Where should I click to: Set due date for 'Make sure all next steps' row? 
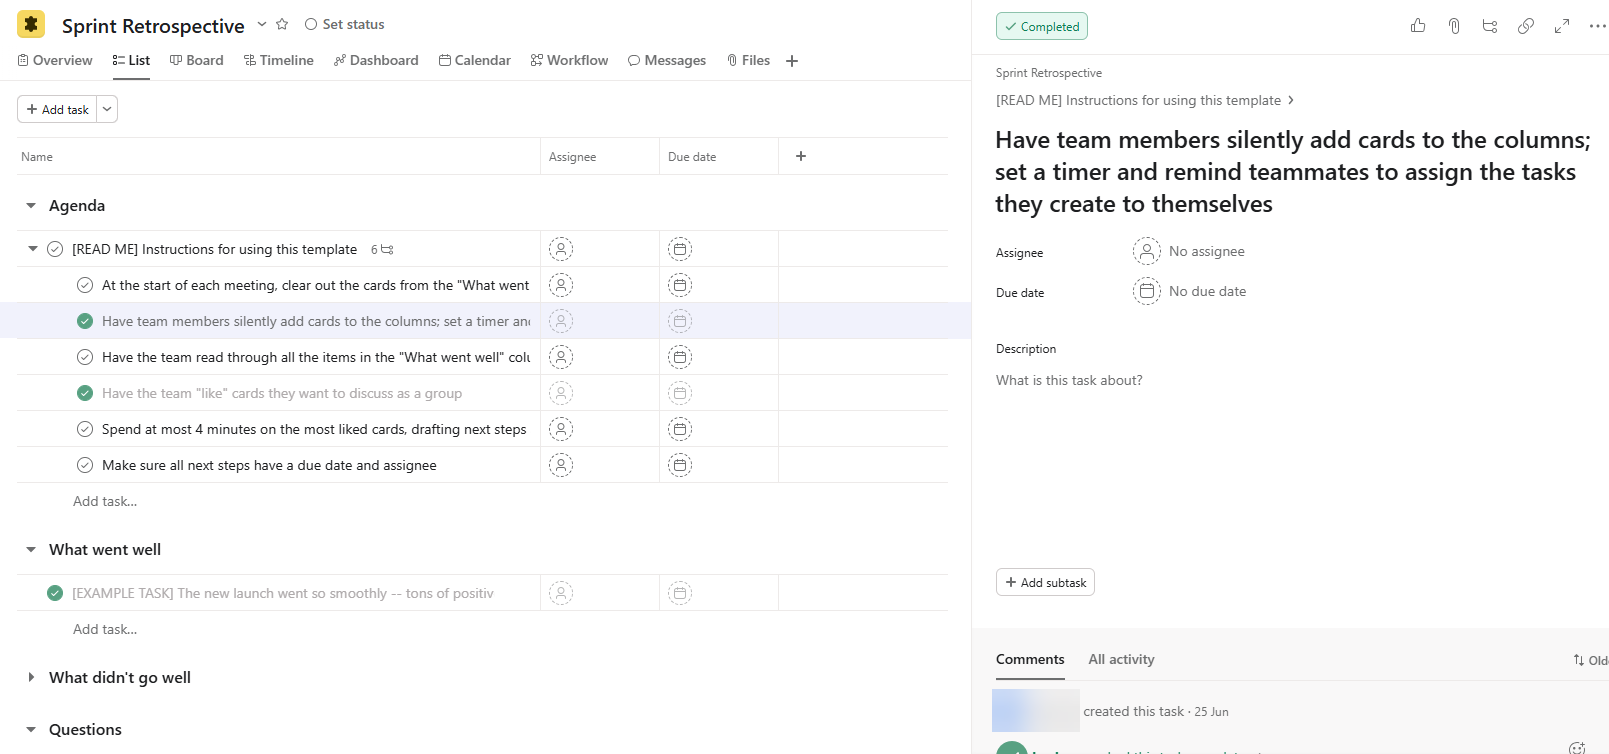[680, 465]
